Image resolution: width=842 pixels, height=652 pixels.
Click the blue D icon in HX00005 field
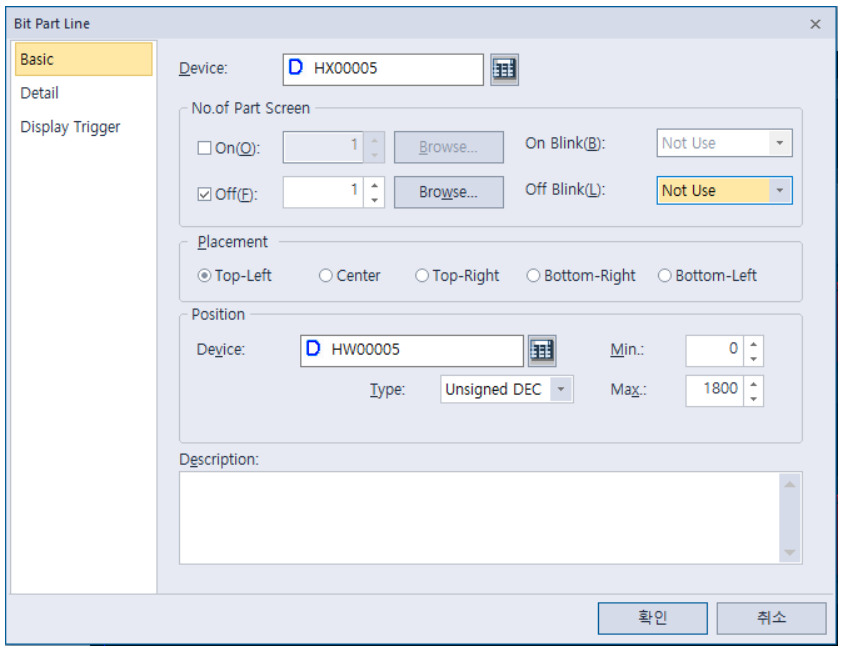[x=296, y=69]
